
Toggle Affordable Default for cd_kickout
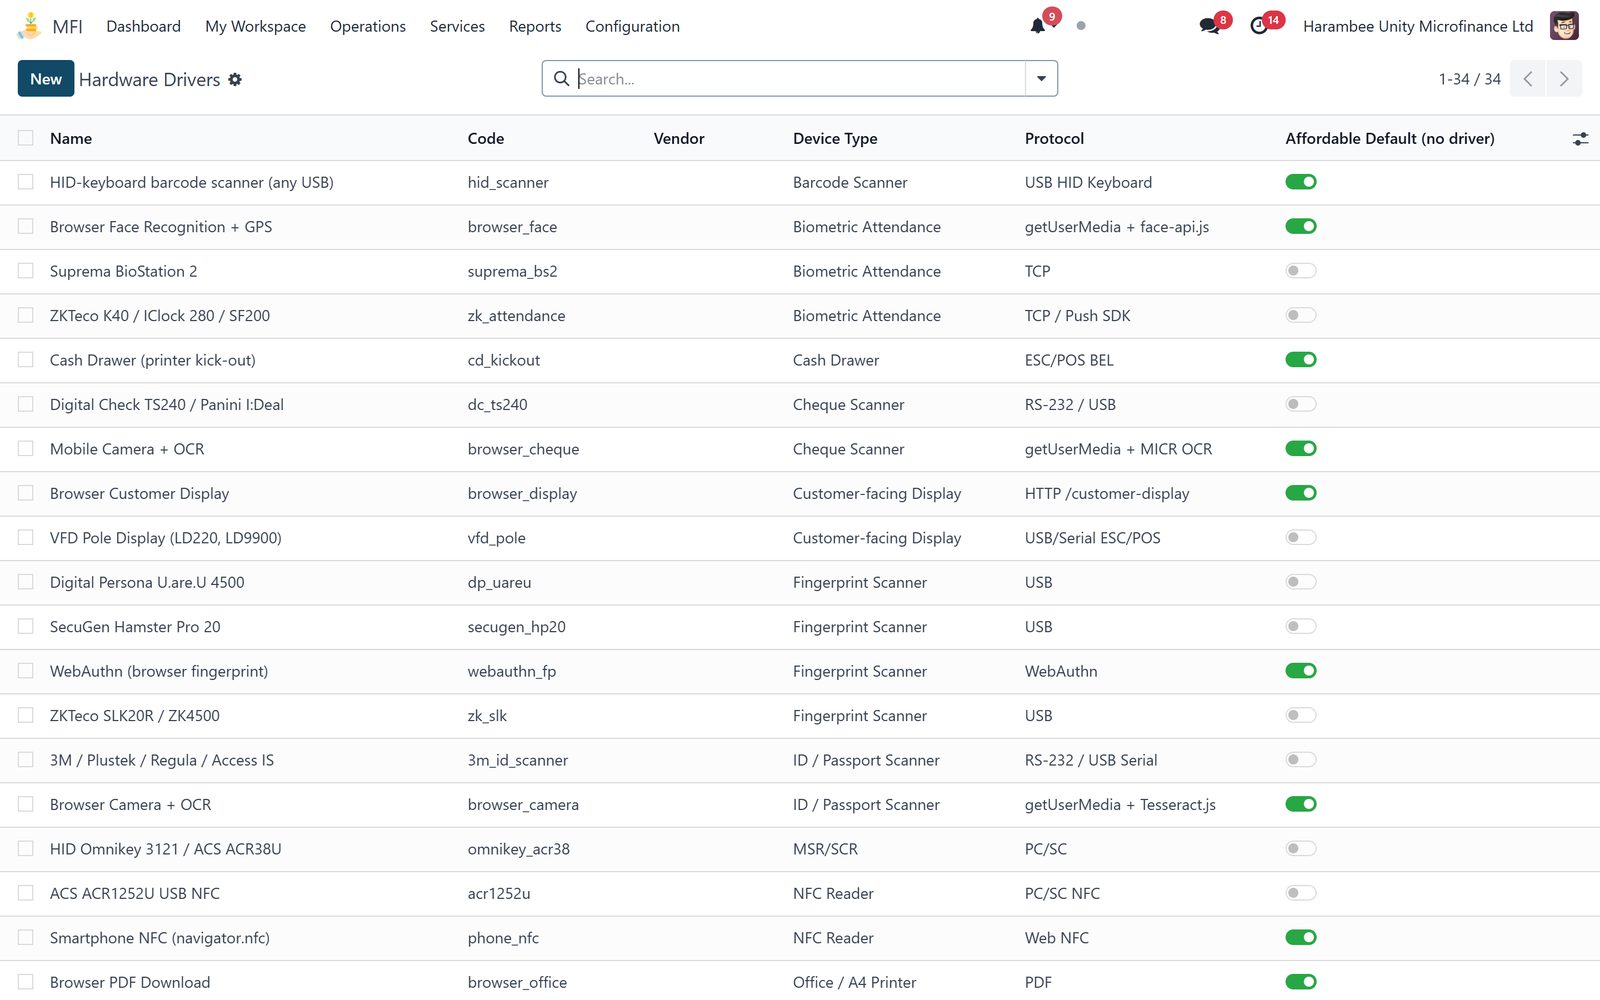(x=1301, y=360)
